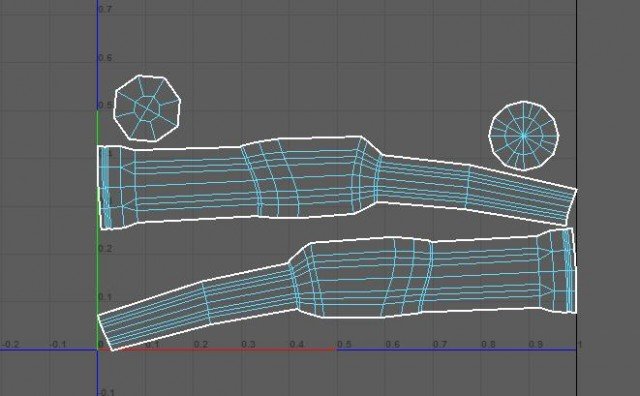Screen dimensions: 640x396
Task: Click the 0.8 label on horizontal axis
Action: pos(488,345)
